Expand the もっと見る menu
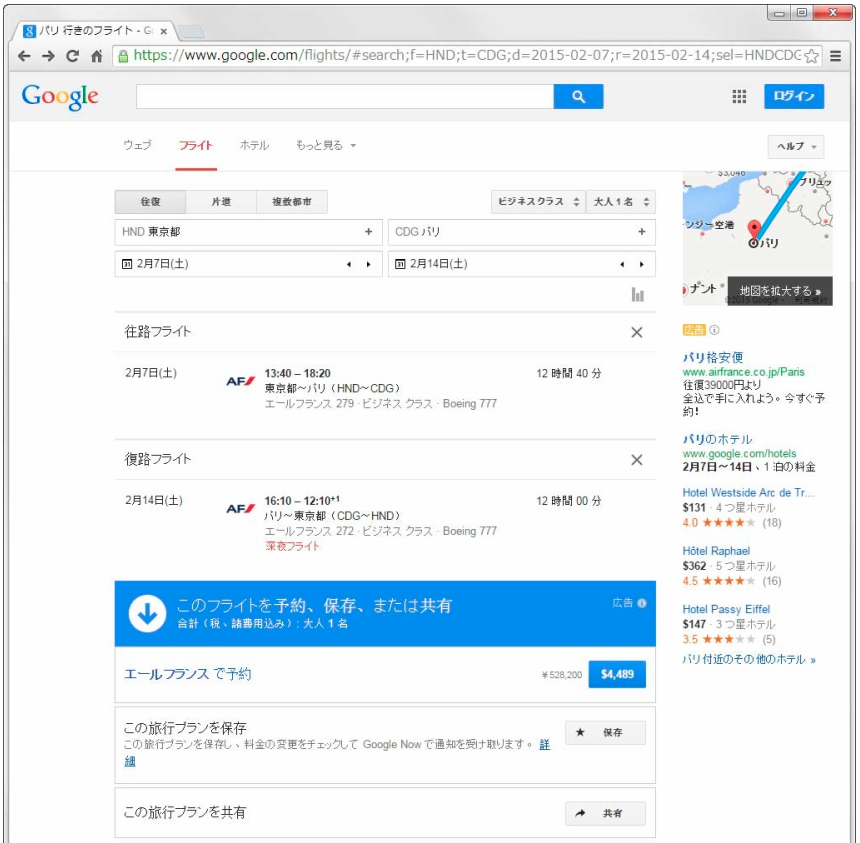Screen dimensions: 860x843 point(326,146)
